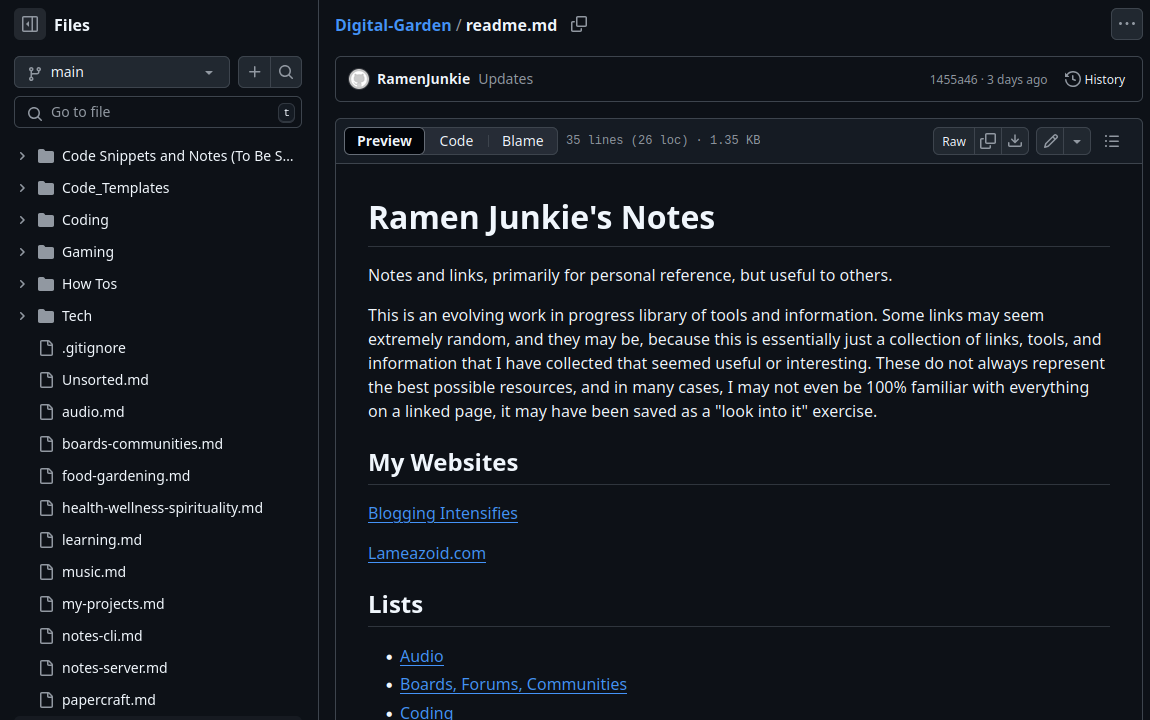Open the Blogging Intensifies link
This screenshot has width=1150, height=720.
[442, 513]
